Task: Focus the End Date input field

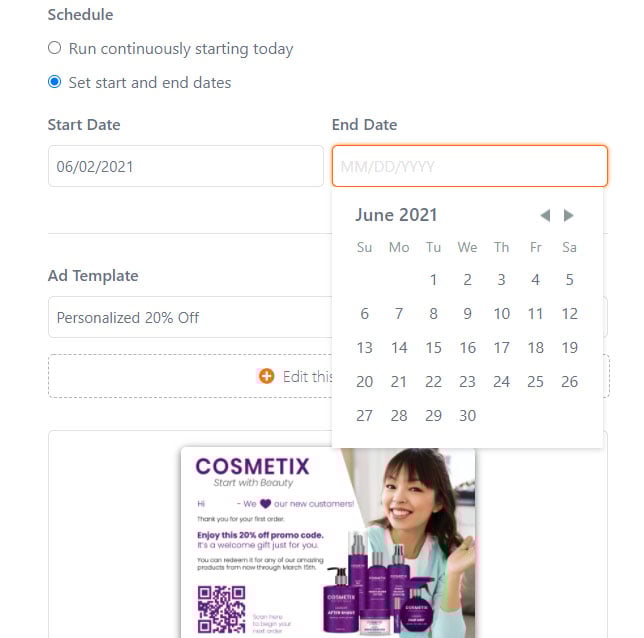Action: point(469,166)
